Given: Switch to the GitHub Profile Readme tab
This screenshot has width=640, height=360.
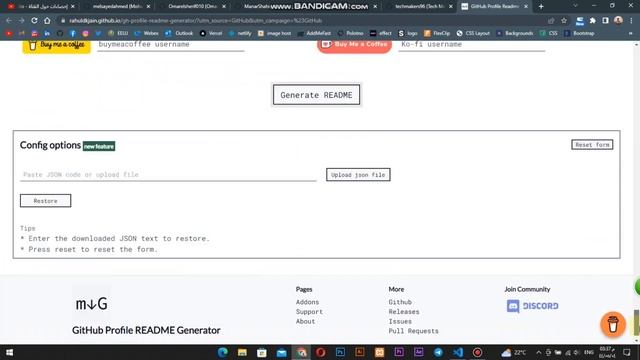Looking at the screenshot, I should [494, 7].
